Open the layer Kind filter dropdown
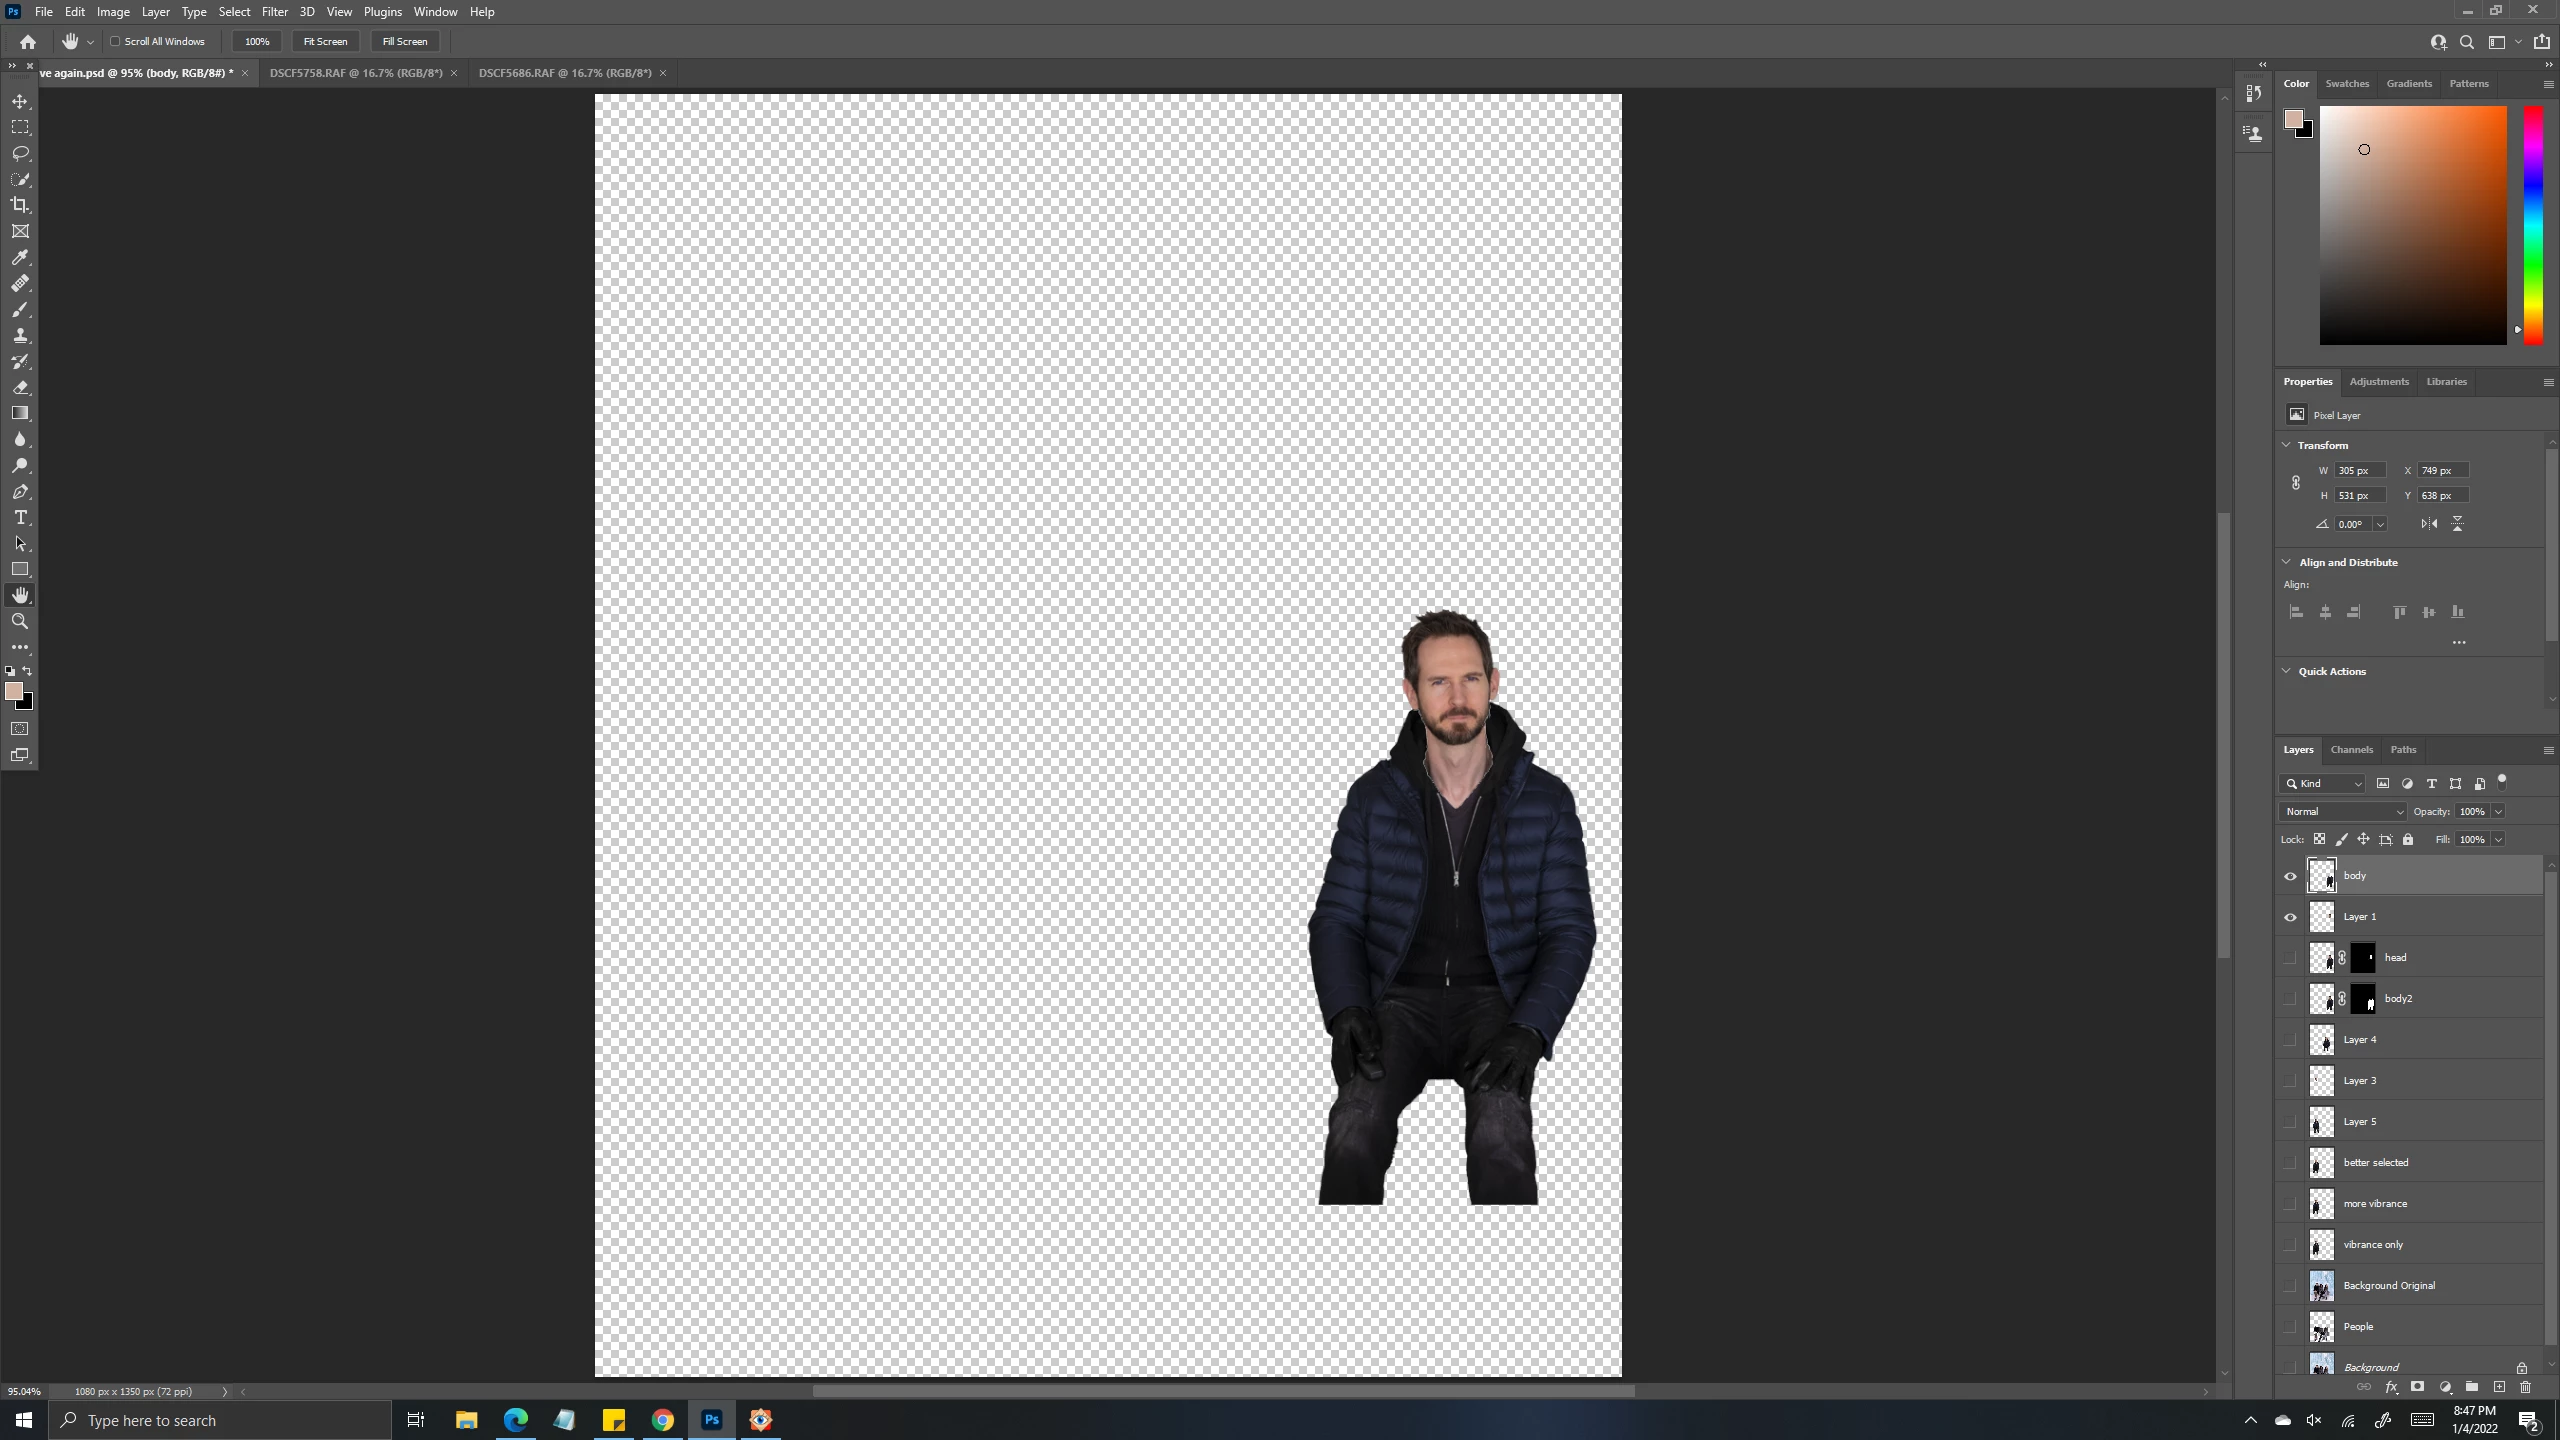 [x=2324, y=783]
